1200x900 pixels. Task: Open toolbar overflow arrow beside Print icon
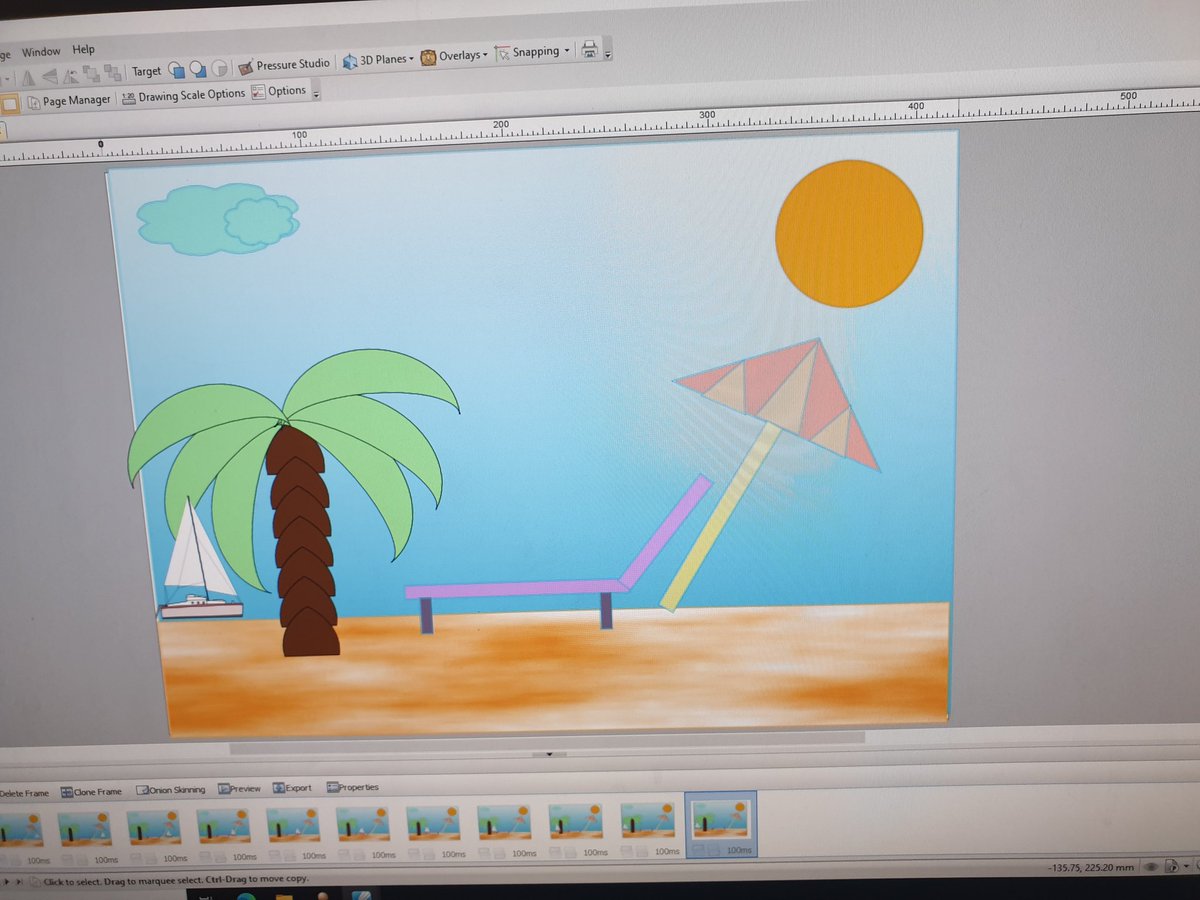point(608,52)
